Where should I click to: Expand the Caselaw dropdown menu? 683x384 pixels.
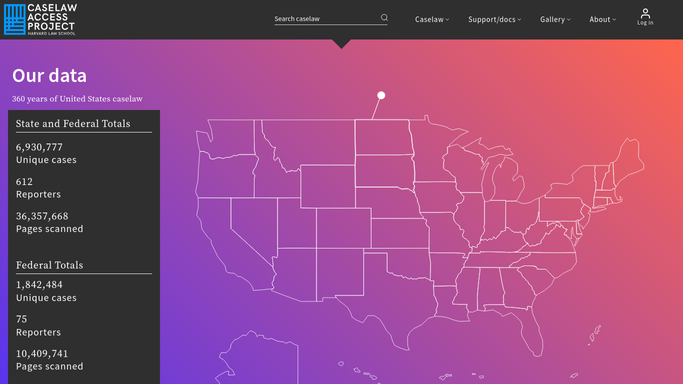click(x=432, y=19)
